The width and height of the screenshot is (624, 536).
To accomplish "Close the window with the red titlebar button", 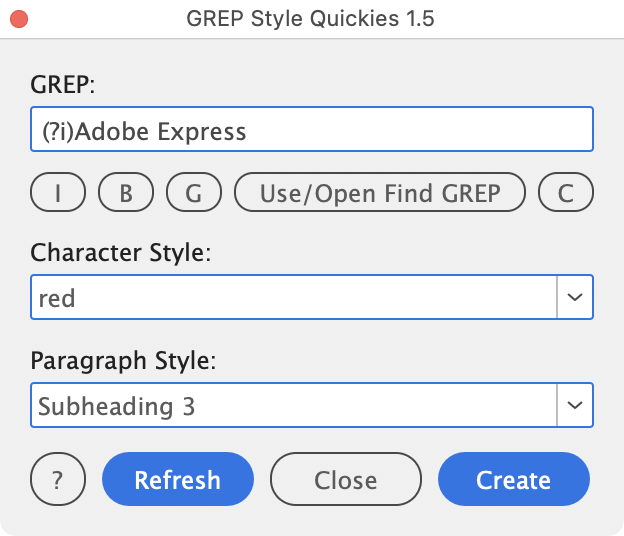I will 18,18.
